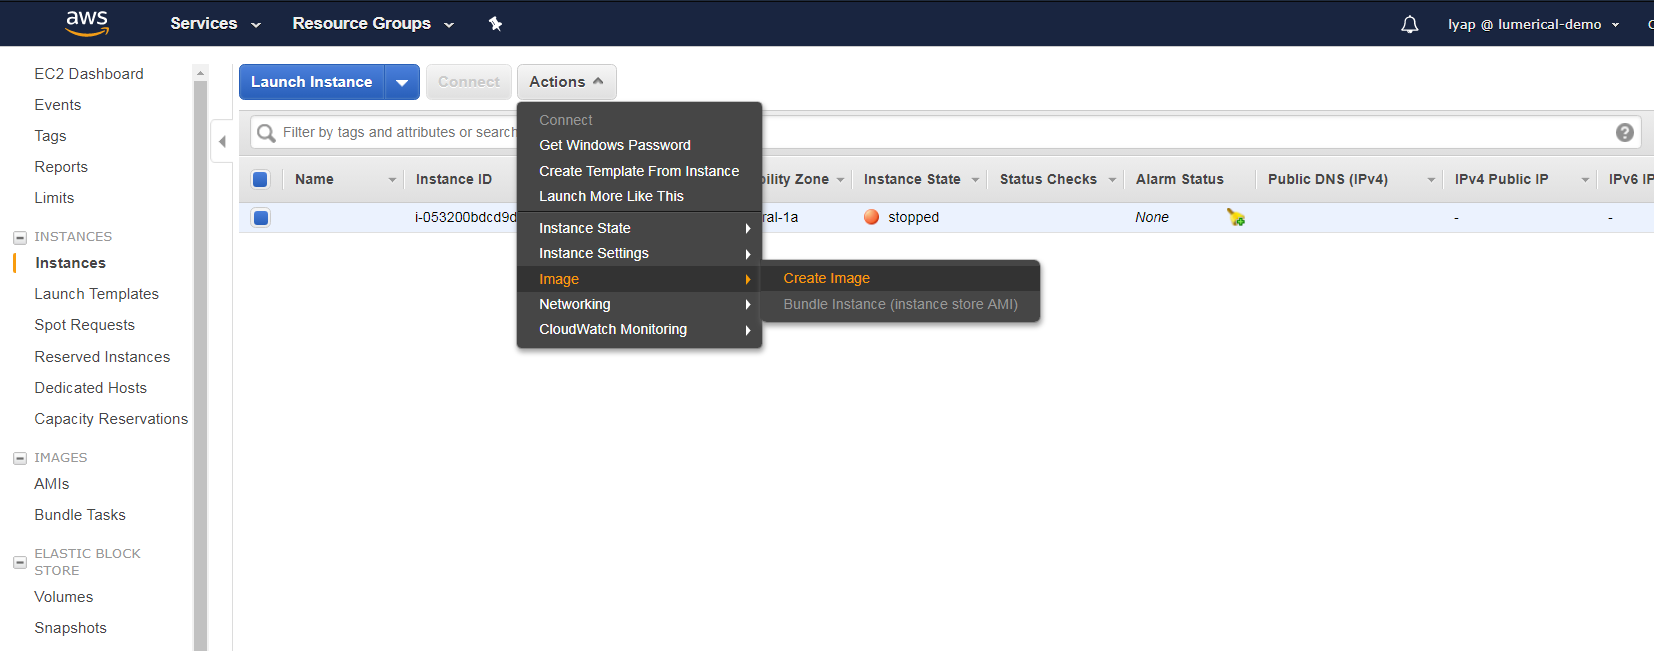Image resolution: width=1654 pixels, height=655 pixels.
Task: Click the 'stopped' instance state text
Action: 914,217
